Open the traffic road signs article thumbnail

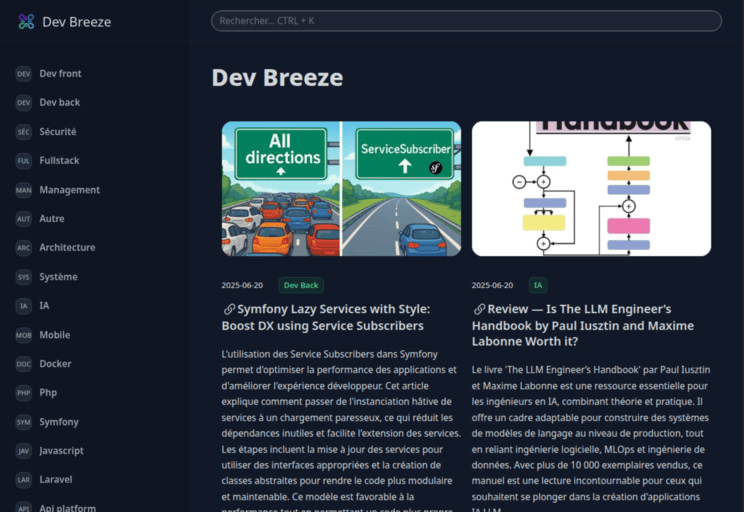tap(341, 189)
